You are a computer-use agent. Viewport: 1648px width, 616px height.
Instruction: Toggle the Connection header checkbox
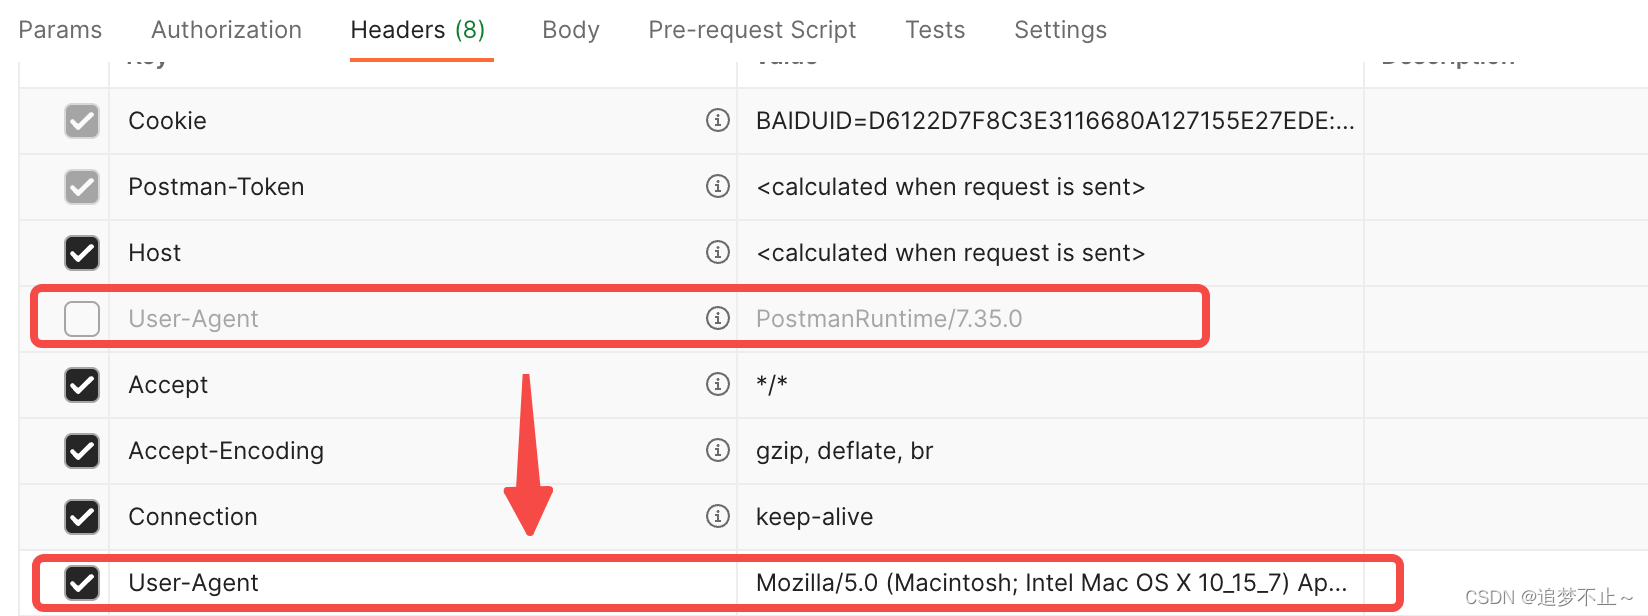point(82,516)
